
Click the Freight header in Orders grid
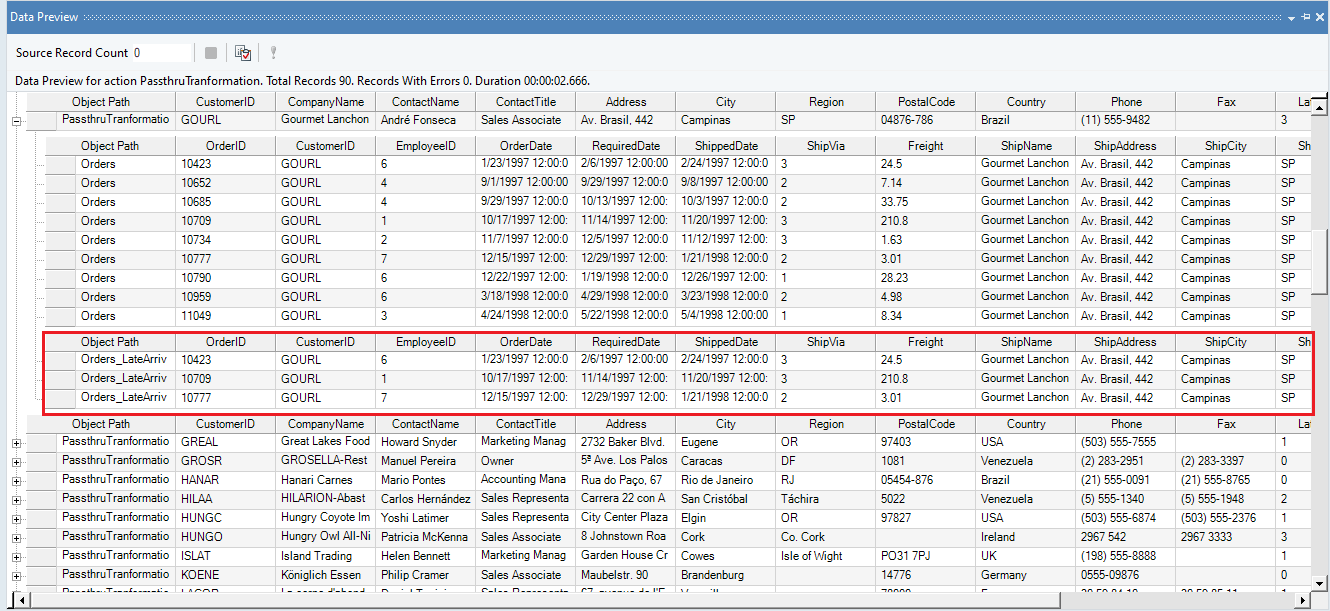925,146
